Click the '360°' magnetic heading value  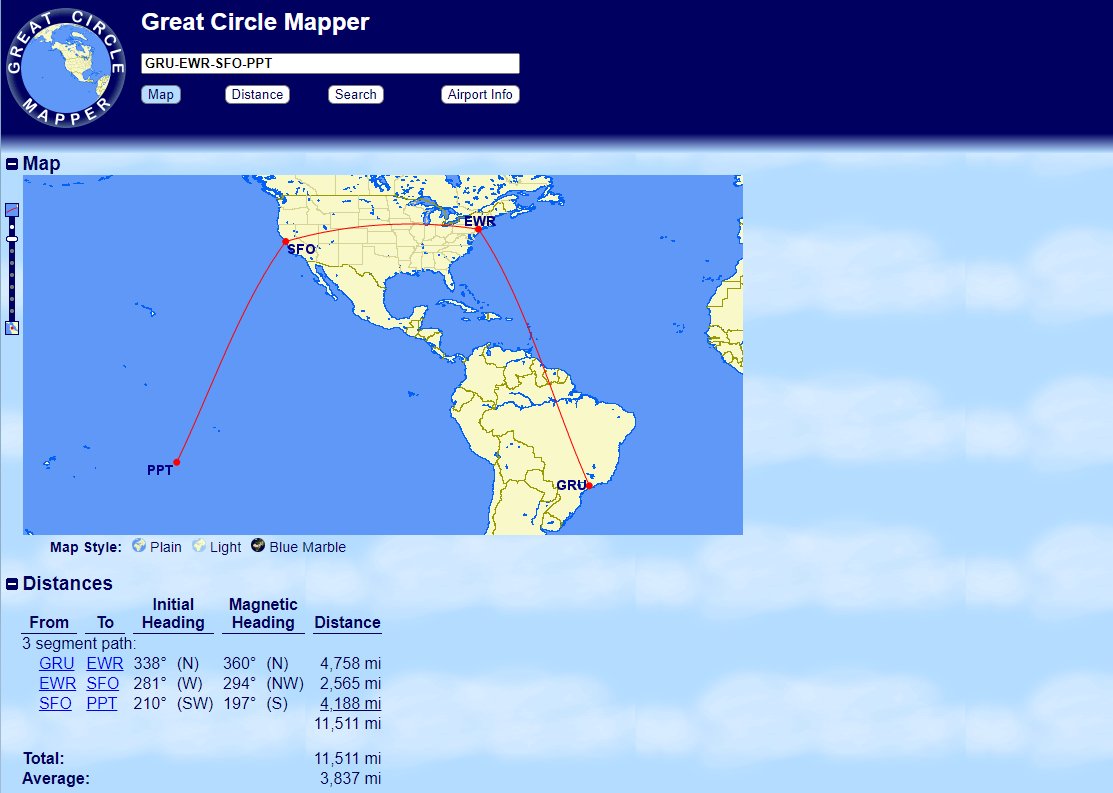point(239,664)
